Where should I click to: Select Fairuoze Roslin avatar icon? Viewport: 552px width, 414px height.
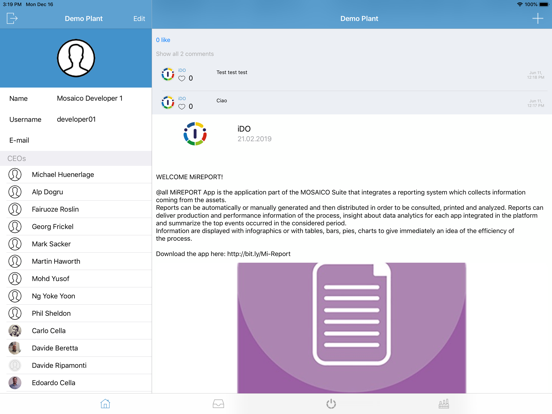coord(15,209)
